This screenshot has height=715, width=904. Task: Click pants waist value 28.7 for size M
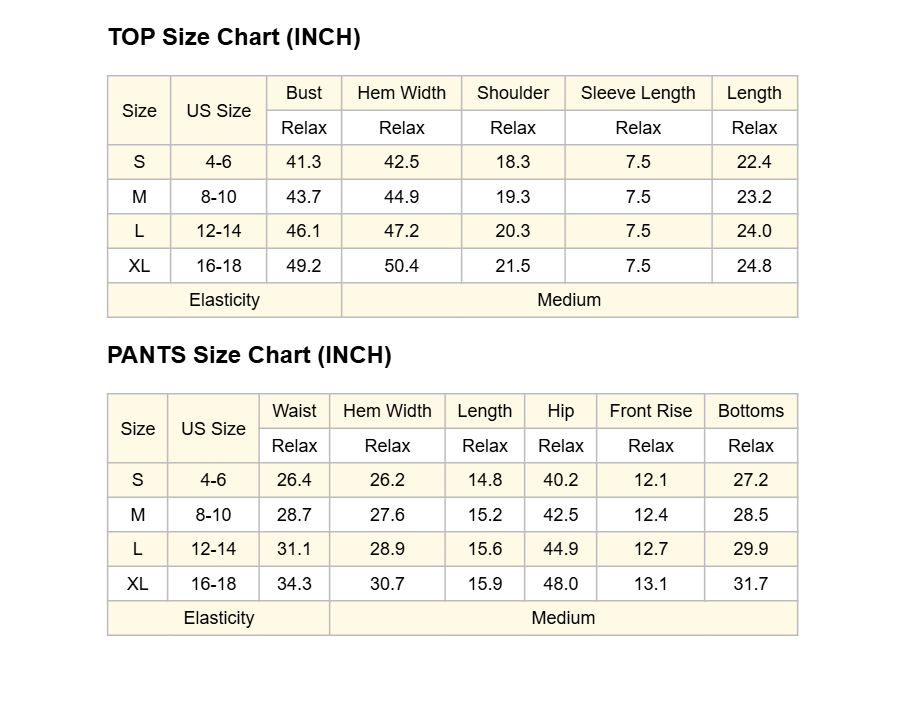point(294,514)
